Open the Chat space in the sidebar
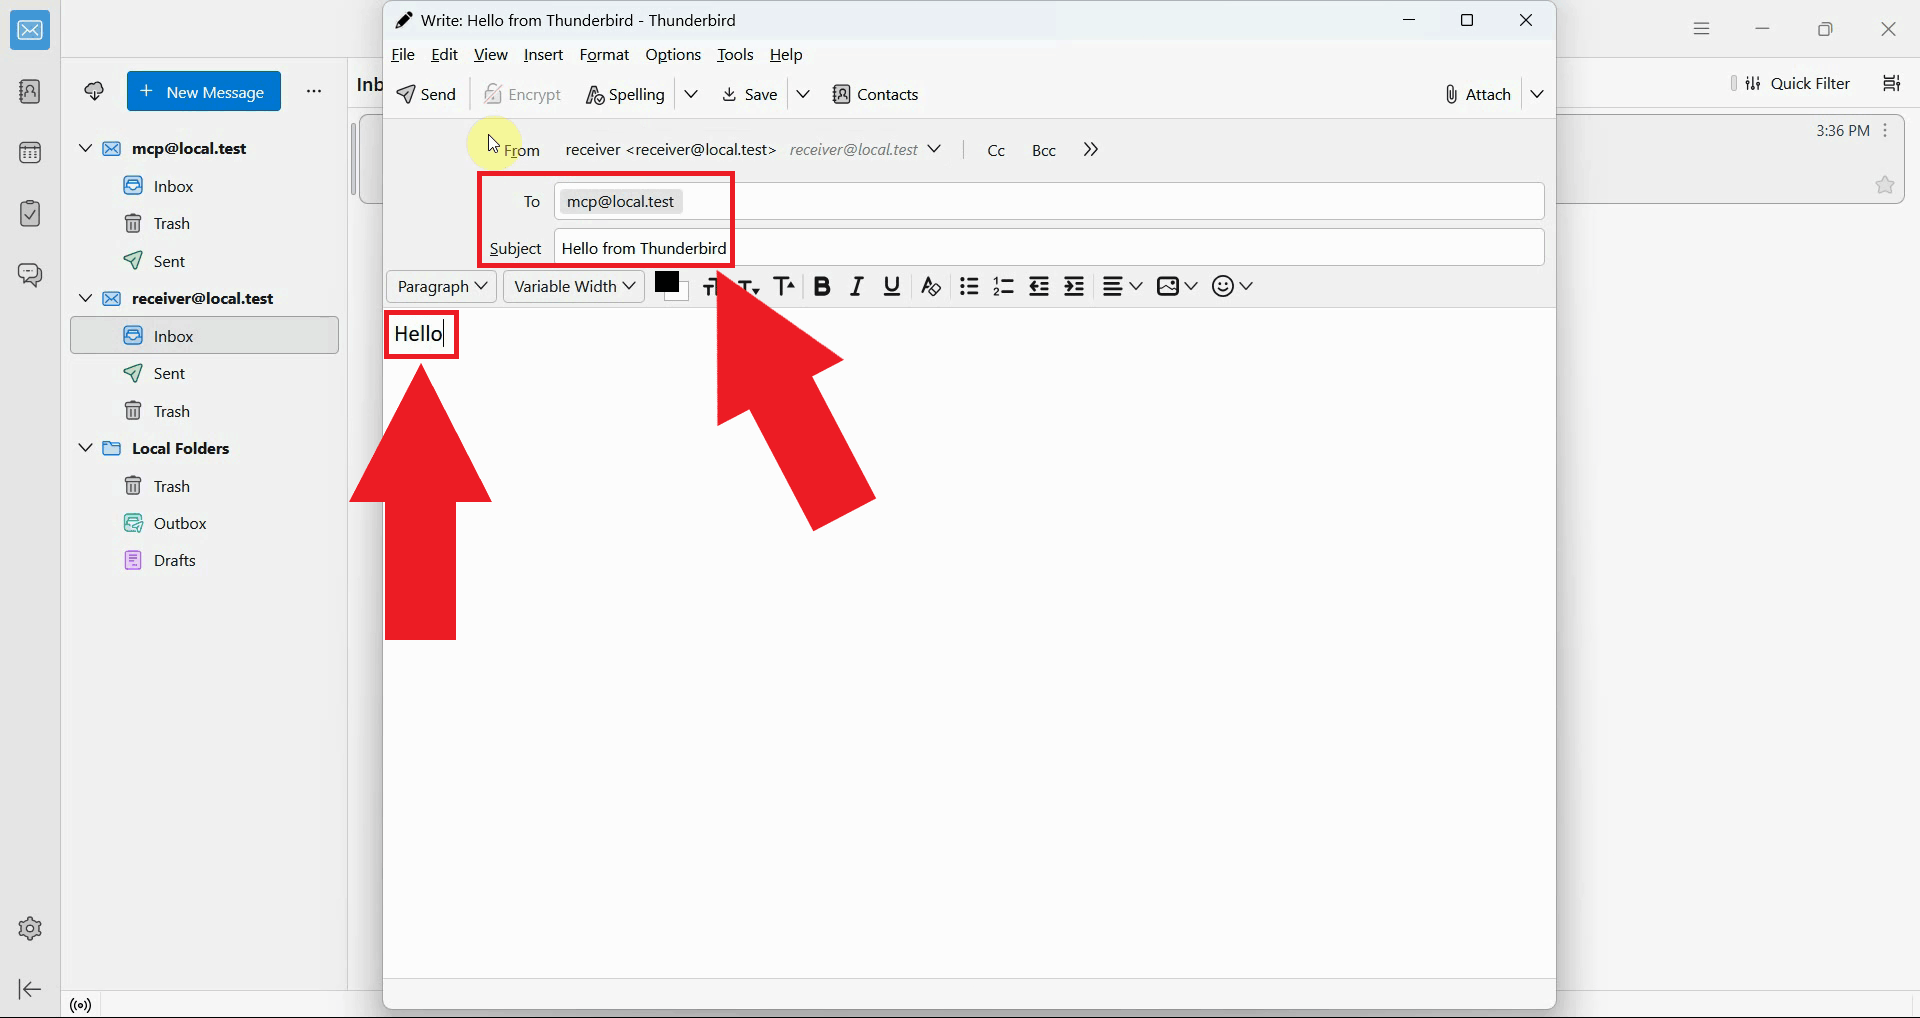 pos(29,275)
